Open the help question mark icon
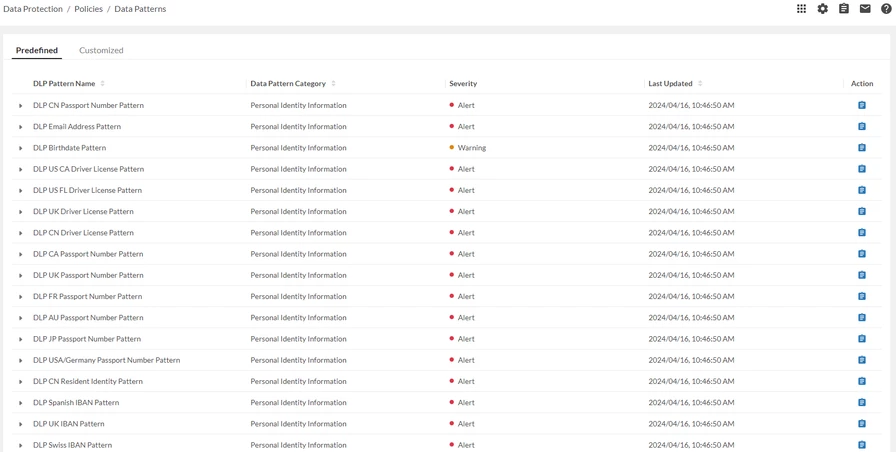The width and height of the screenshot is (896, 452). coord(886,9)
